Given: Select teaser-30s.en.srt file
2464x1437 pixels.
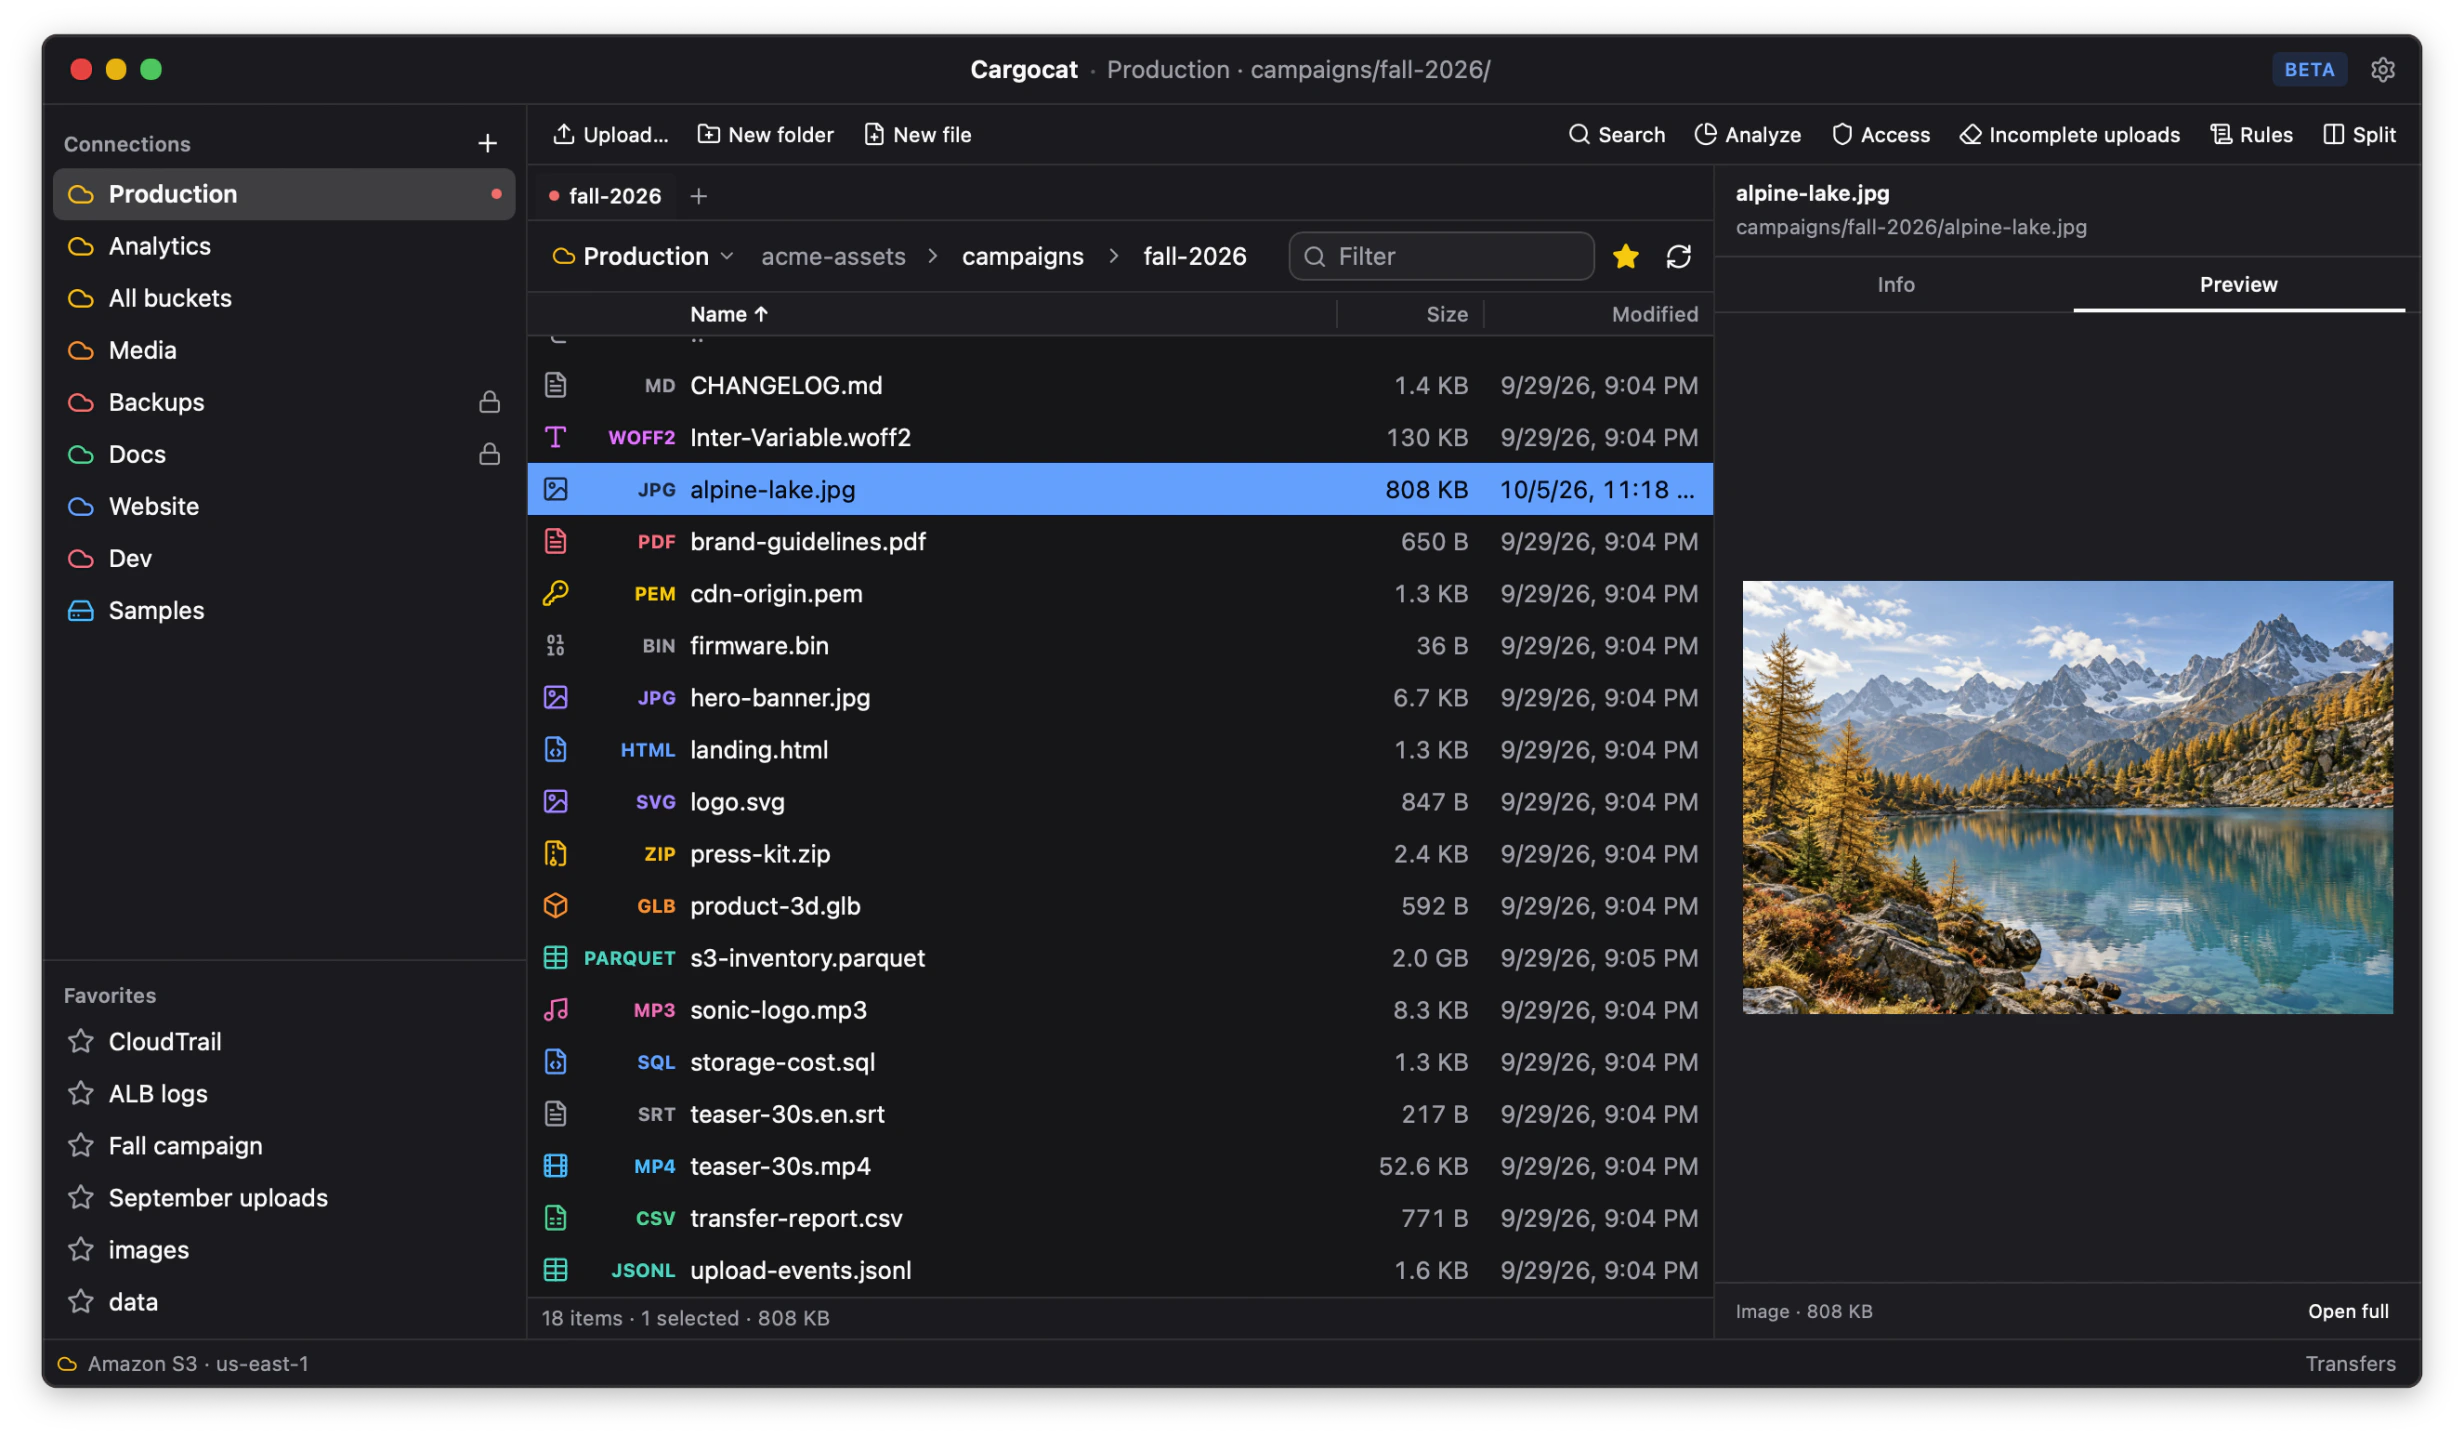Looking at the screenshot, I should coord(1120,1114).
